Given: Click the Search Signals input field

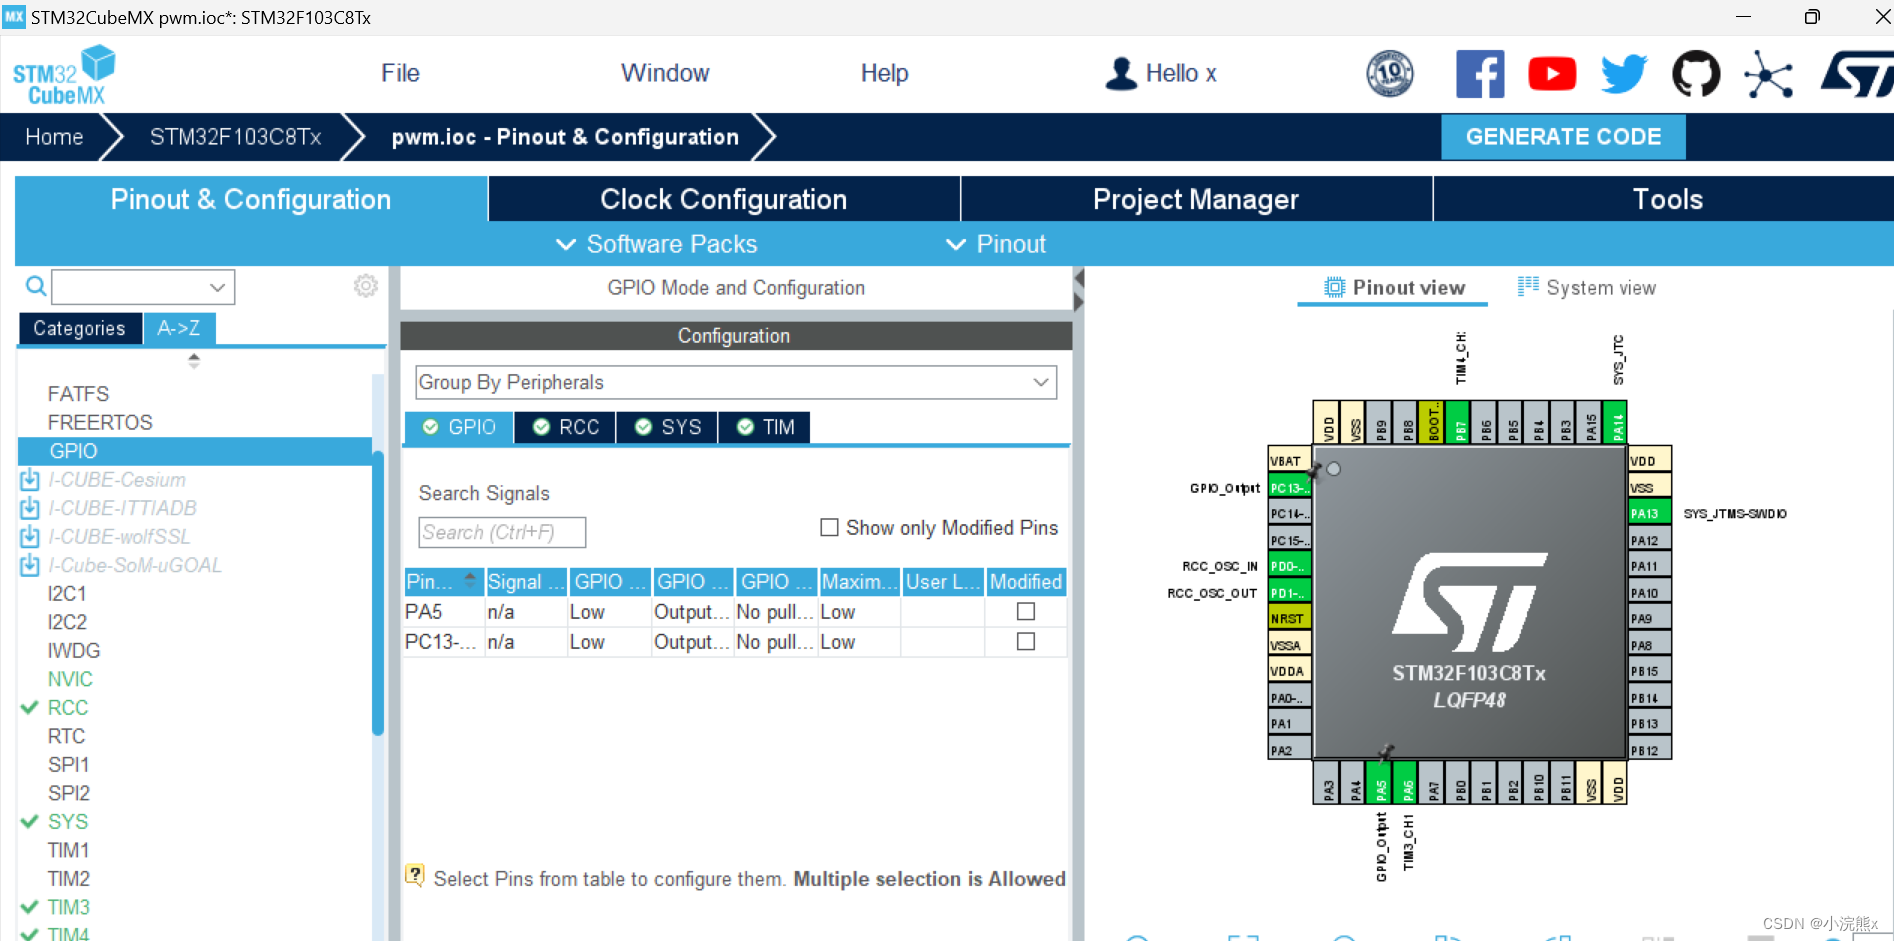Looking at the screenshot, I should [502, 532].
